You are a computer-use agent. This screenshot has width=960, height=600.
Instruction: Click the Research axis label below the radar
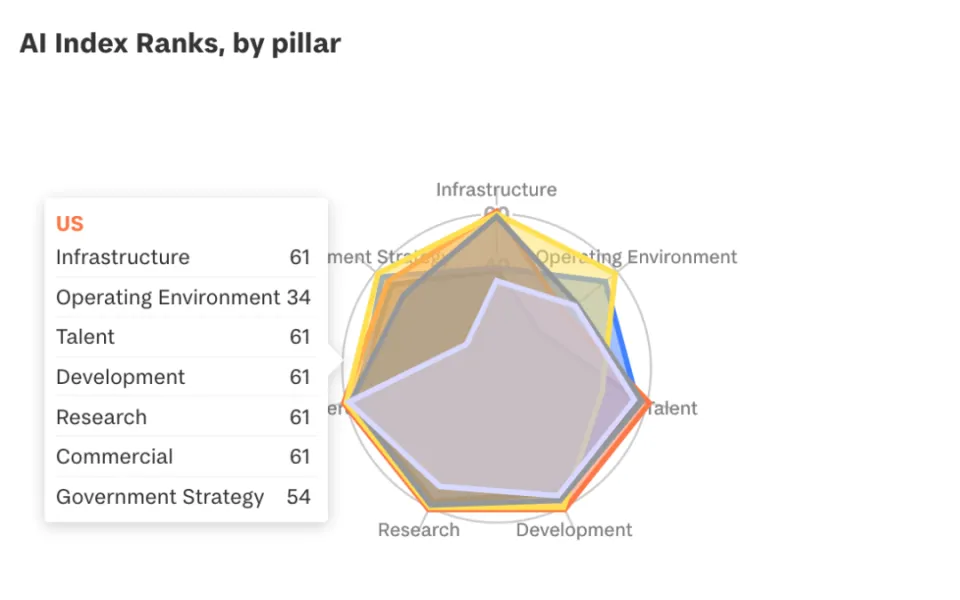418,530
